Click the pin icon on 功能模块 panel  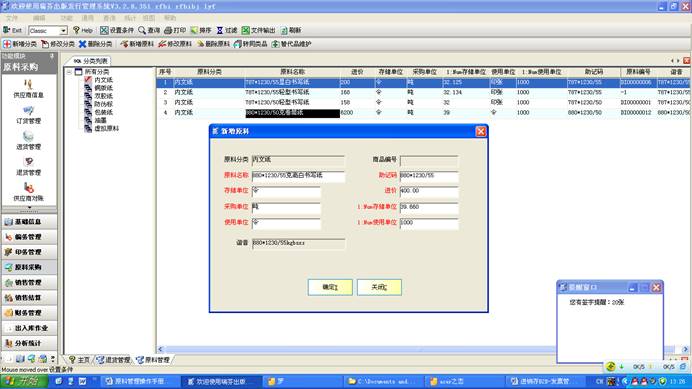point(52,56)
